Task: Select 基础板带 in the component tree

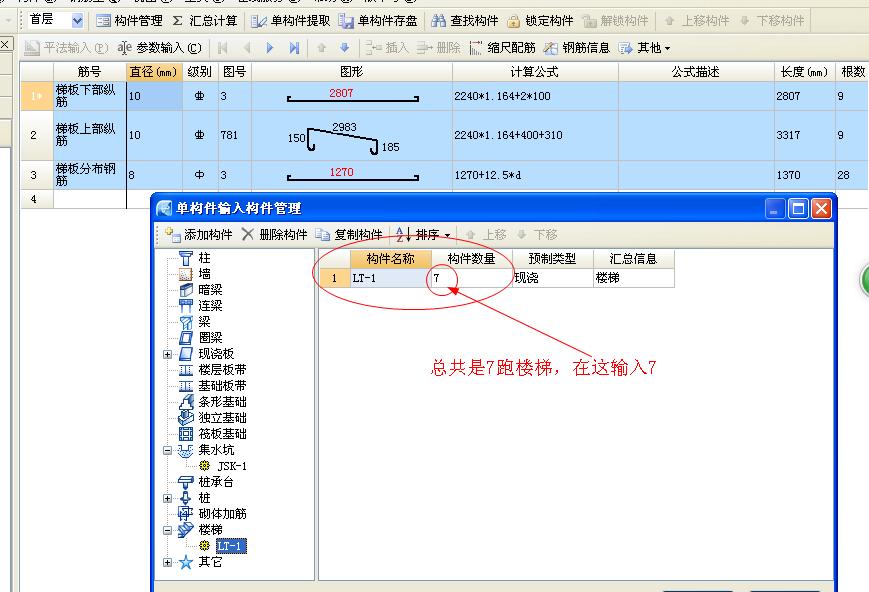Action: tap(222, 386)
